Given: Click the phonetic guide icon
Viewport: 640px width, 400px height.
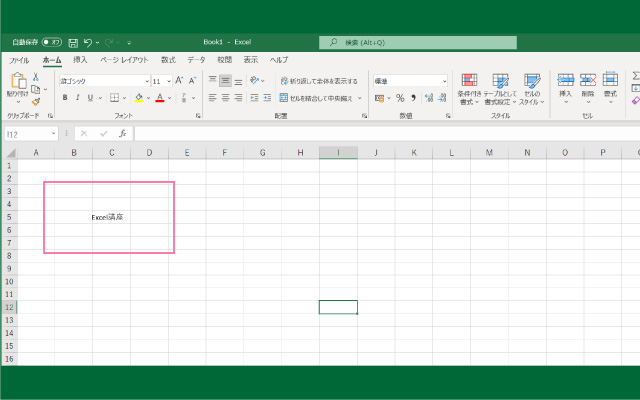Looking at the screenshot, I should [x=184, y=98].
